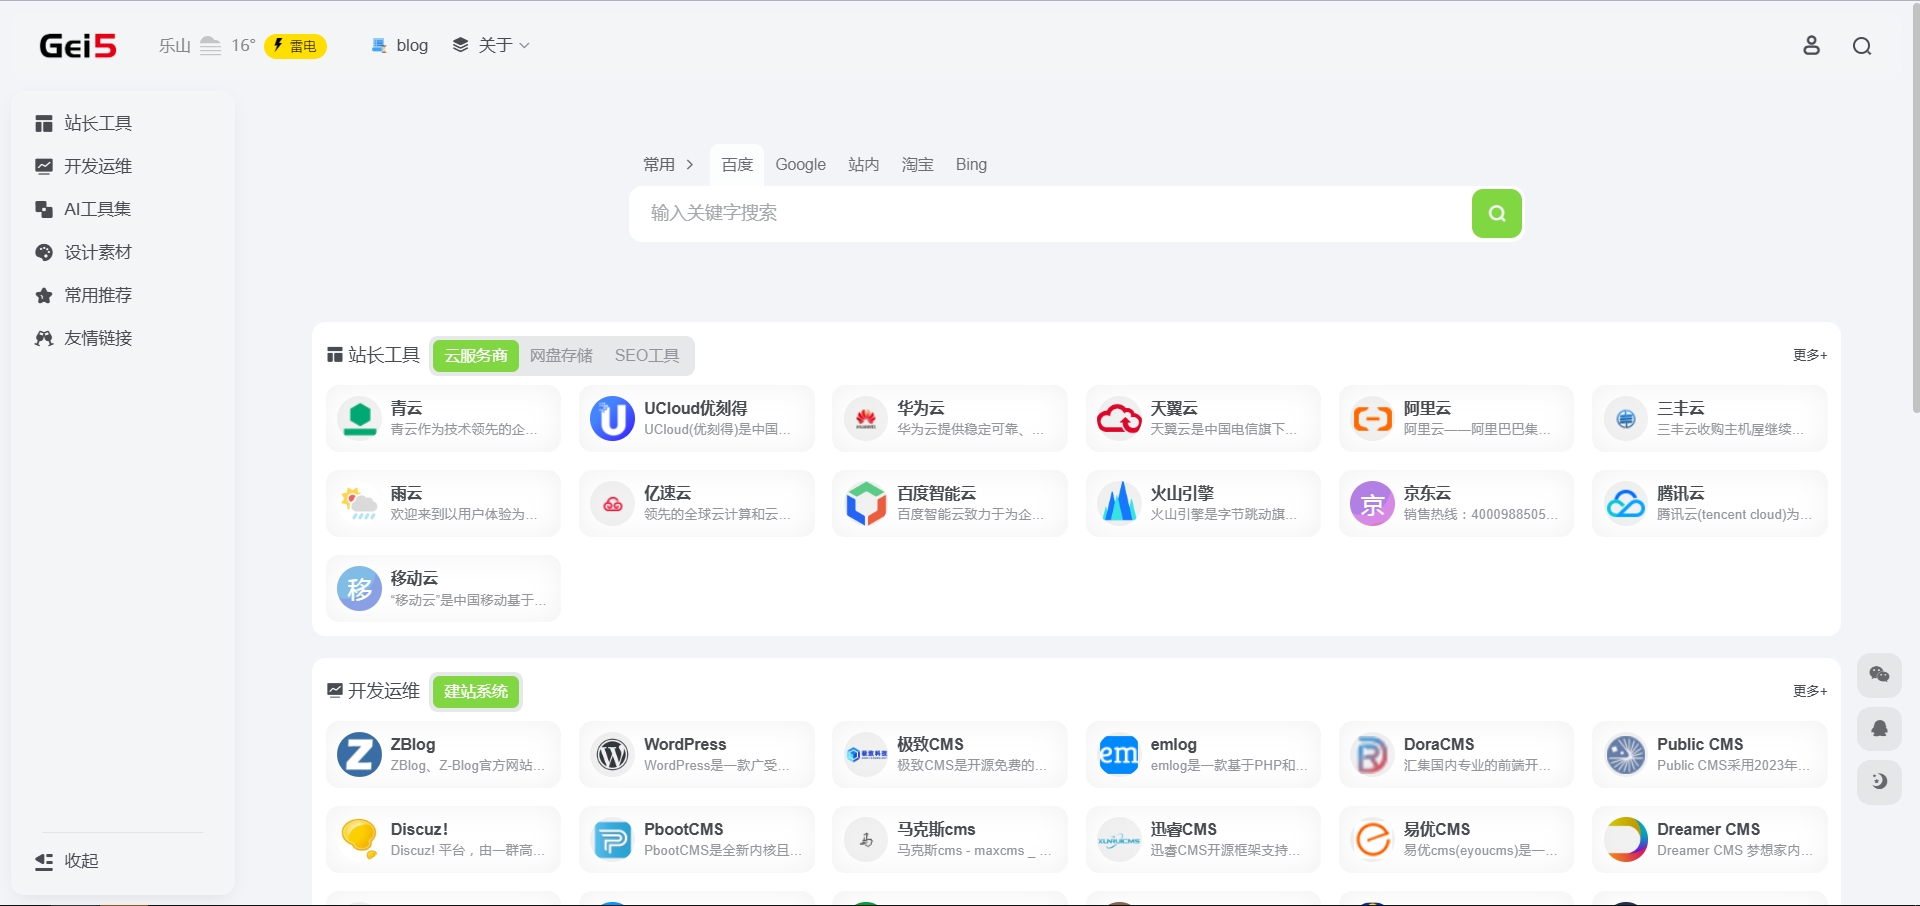Click the 三丰云 logo icon
This screenshot has height=906, width=1920.
point(1625,418)
